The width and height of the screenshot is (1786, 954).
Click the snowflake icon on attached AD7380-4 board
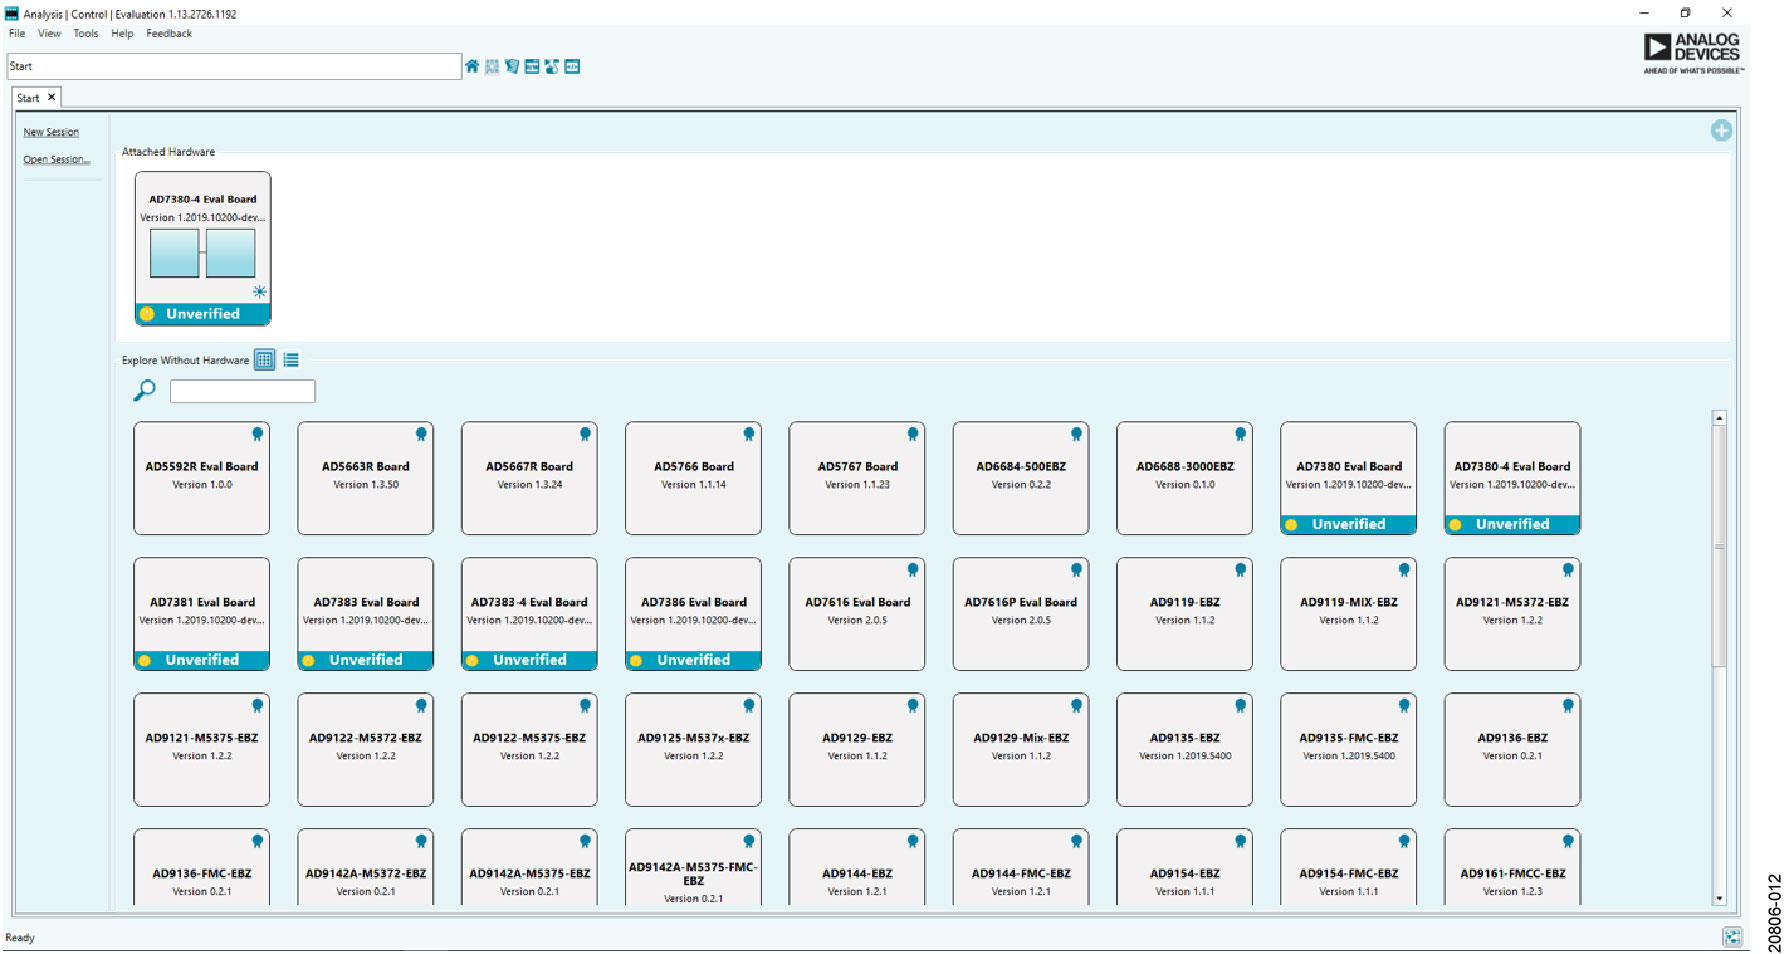259,292
